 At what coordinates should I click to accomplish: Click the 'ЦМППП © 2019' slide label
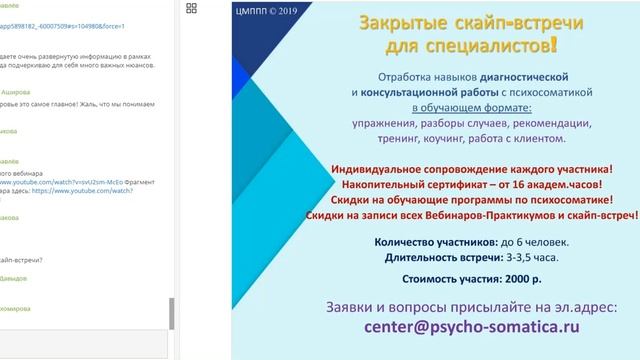point(267,11)
